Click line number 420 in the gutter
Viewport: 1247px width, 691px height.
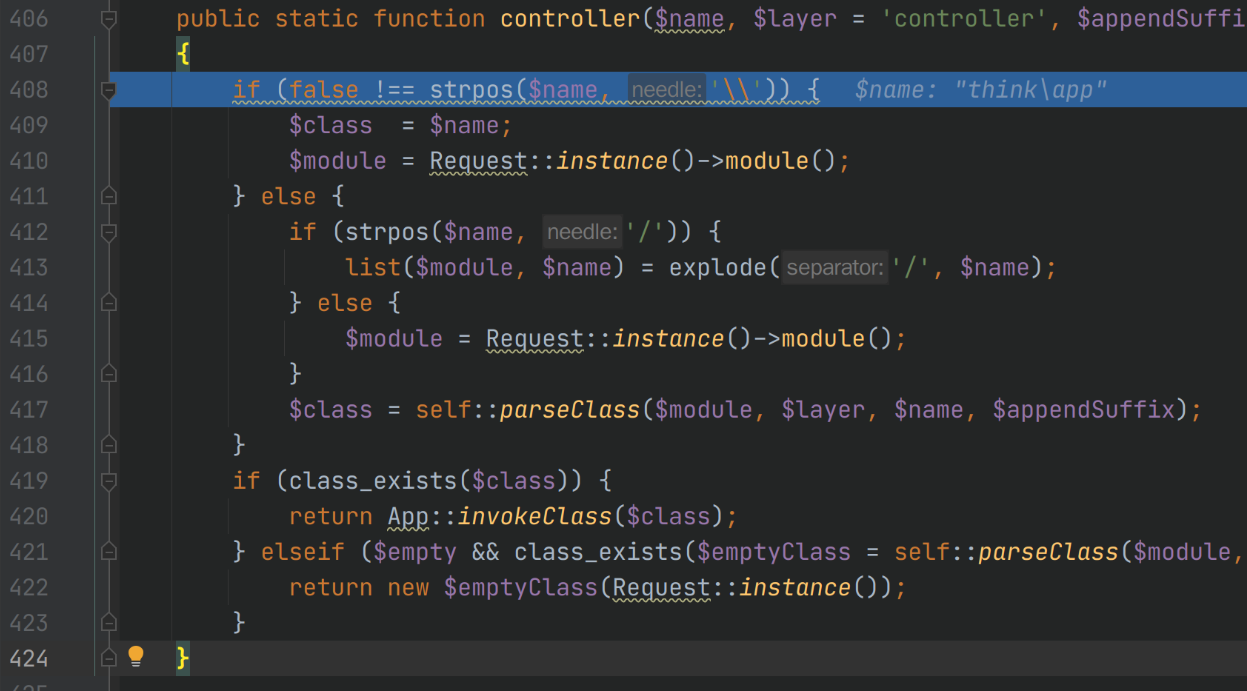coord(28,516)
